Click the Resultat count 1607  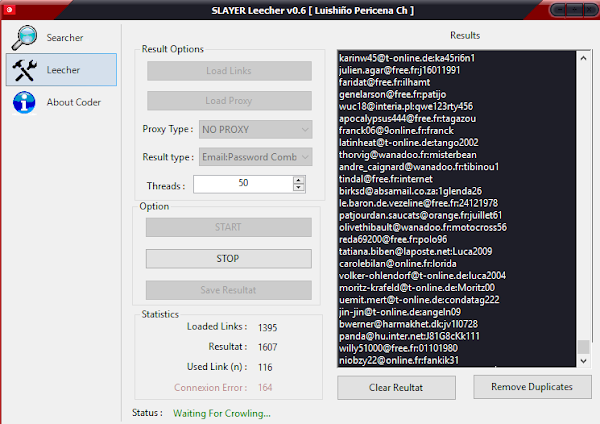coord(267,347)
